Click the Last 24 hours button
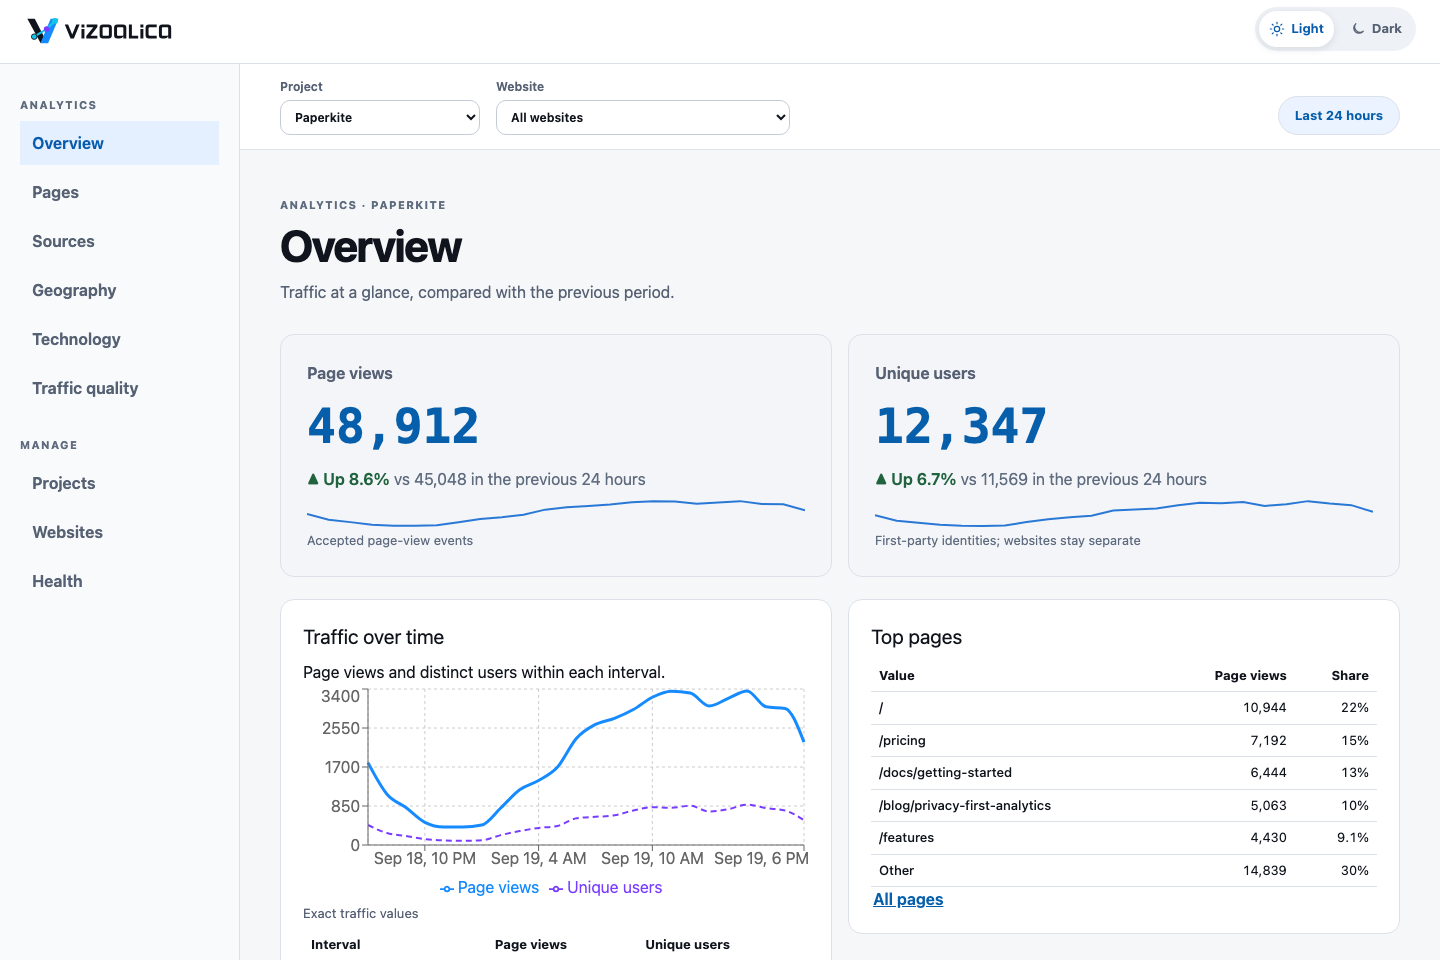The height and width of the screenshot is (960, 1440). pos(1338,116)
